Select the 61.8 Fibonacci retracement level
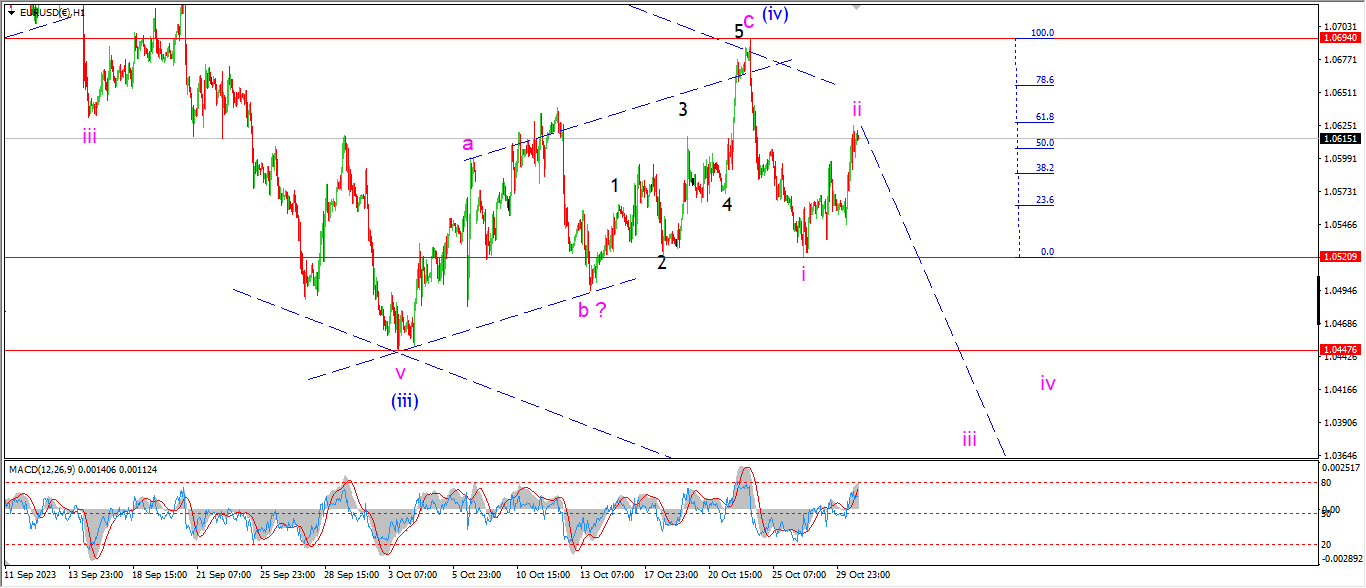 [x=1044, y=117]
